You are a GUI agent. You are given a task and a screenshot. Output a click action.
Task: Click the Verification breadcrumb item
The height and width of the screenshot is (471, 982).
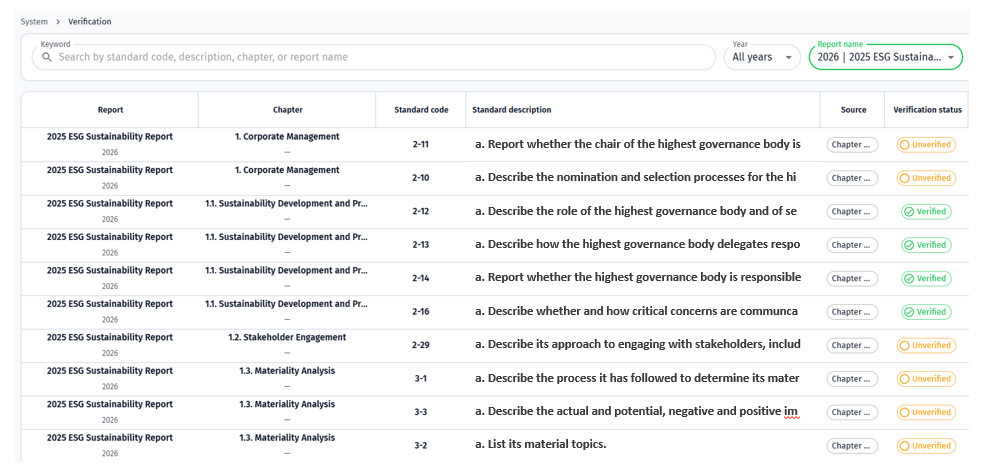[90, 21]
